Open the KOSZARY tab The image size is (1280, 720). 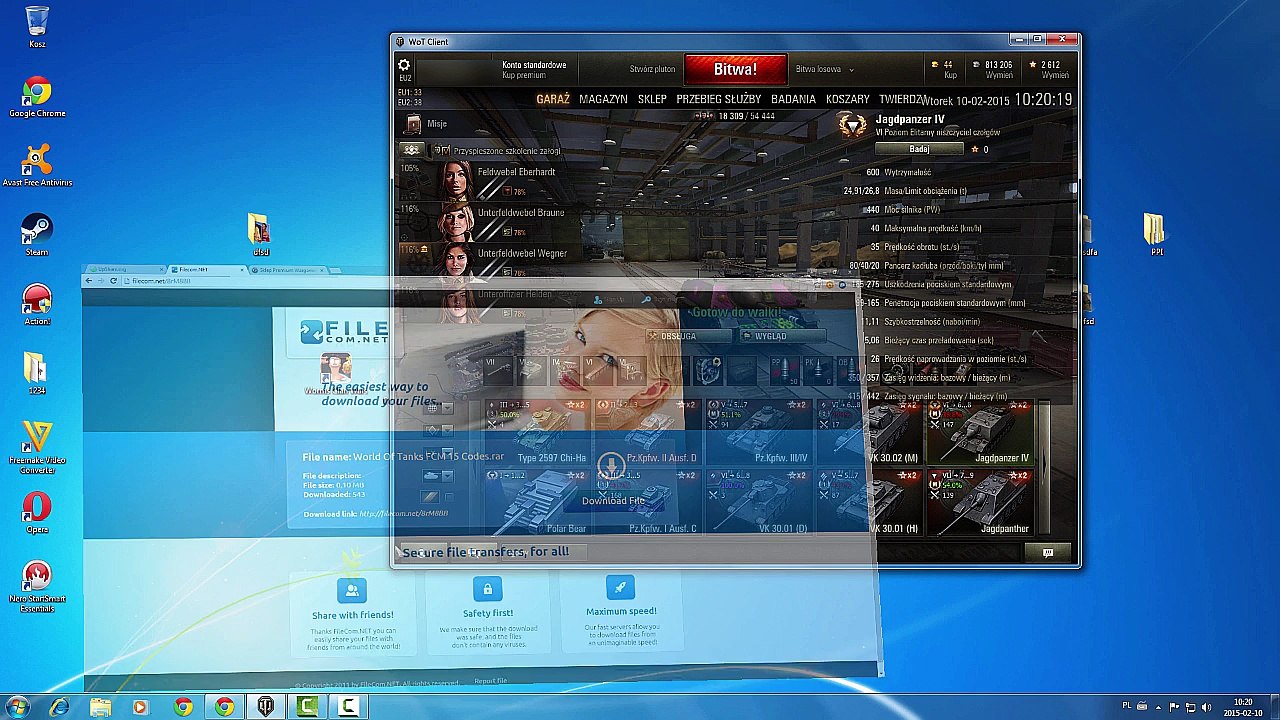pos(848,100)
